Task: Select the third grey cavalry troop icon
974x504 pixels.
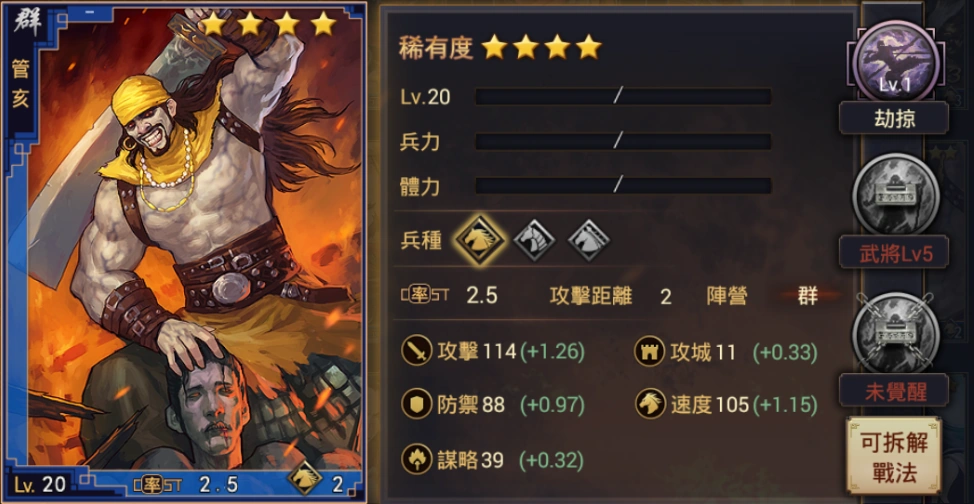Action: click(x=589, y=241)
